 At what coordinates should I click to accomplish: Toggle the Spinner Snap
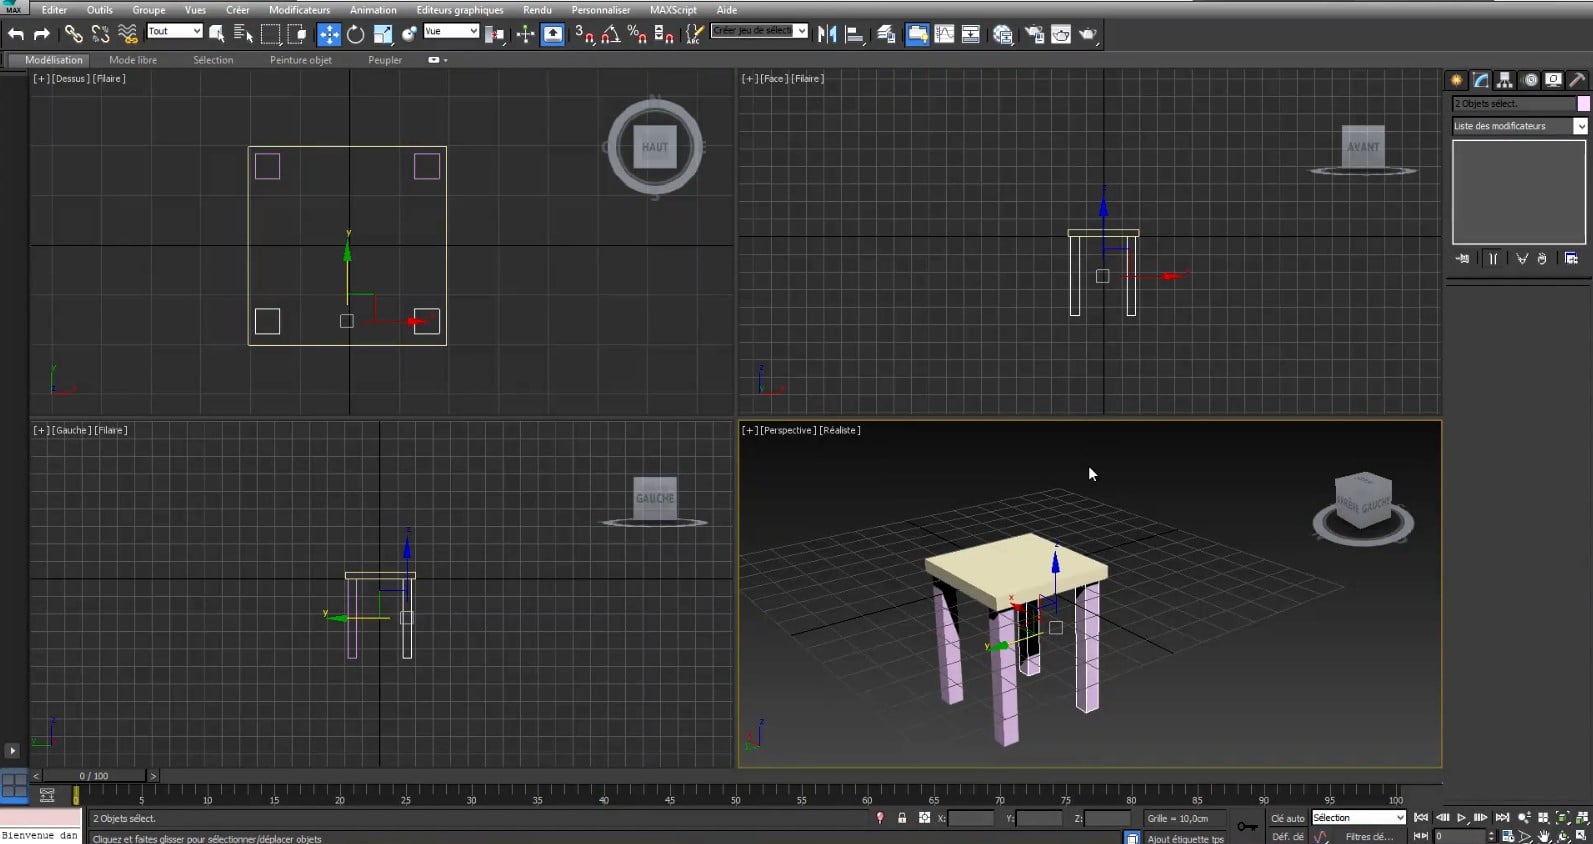tap(663, 34)
